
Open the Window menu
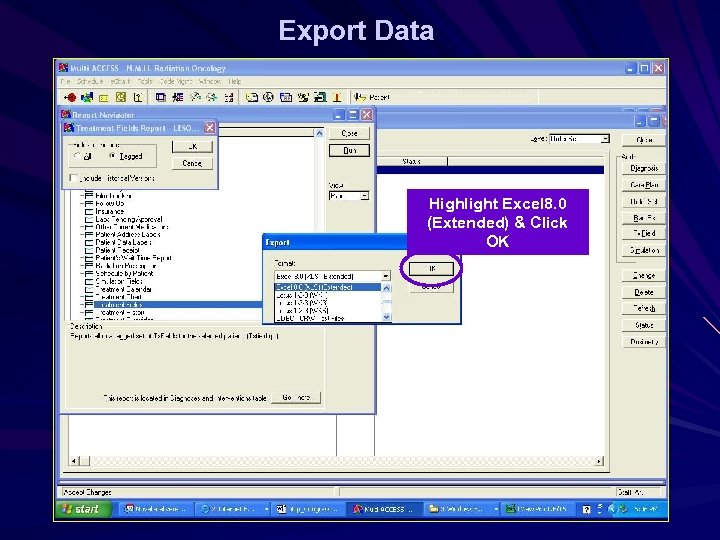209,82
